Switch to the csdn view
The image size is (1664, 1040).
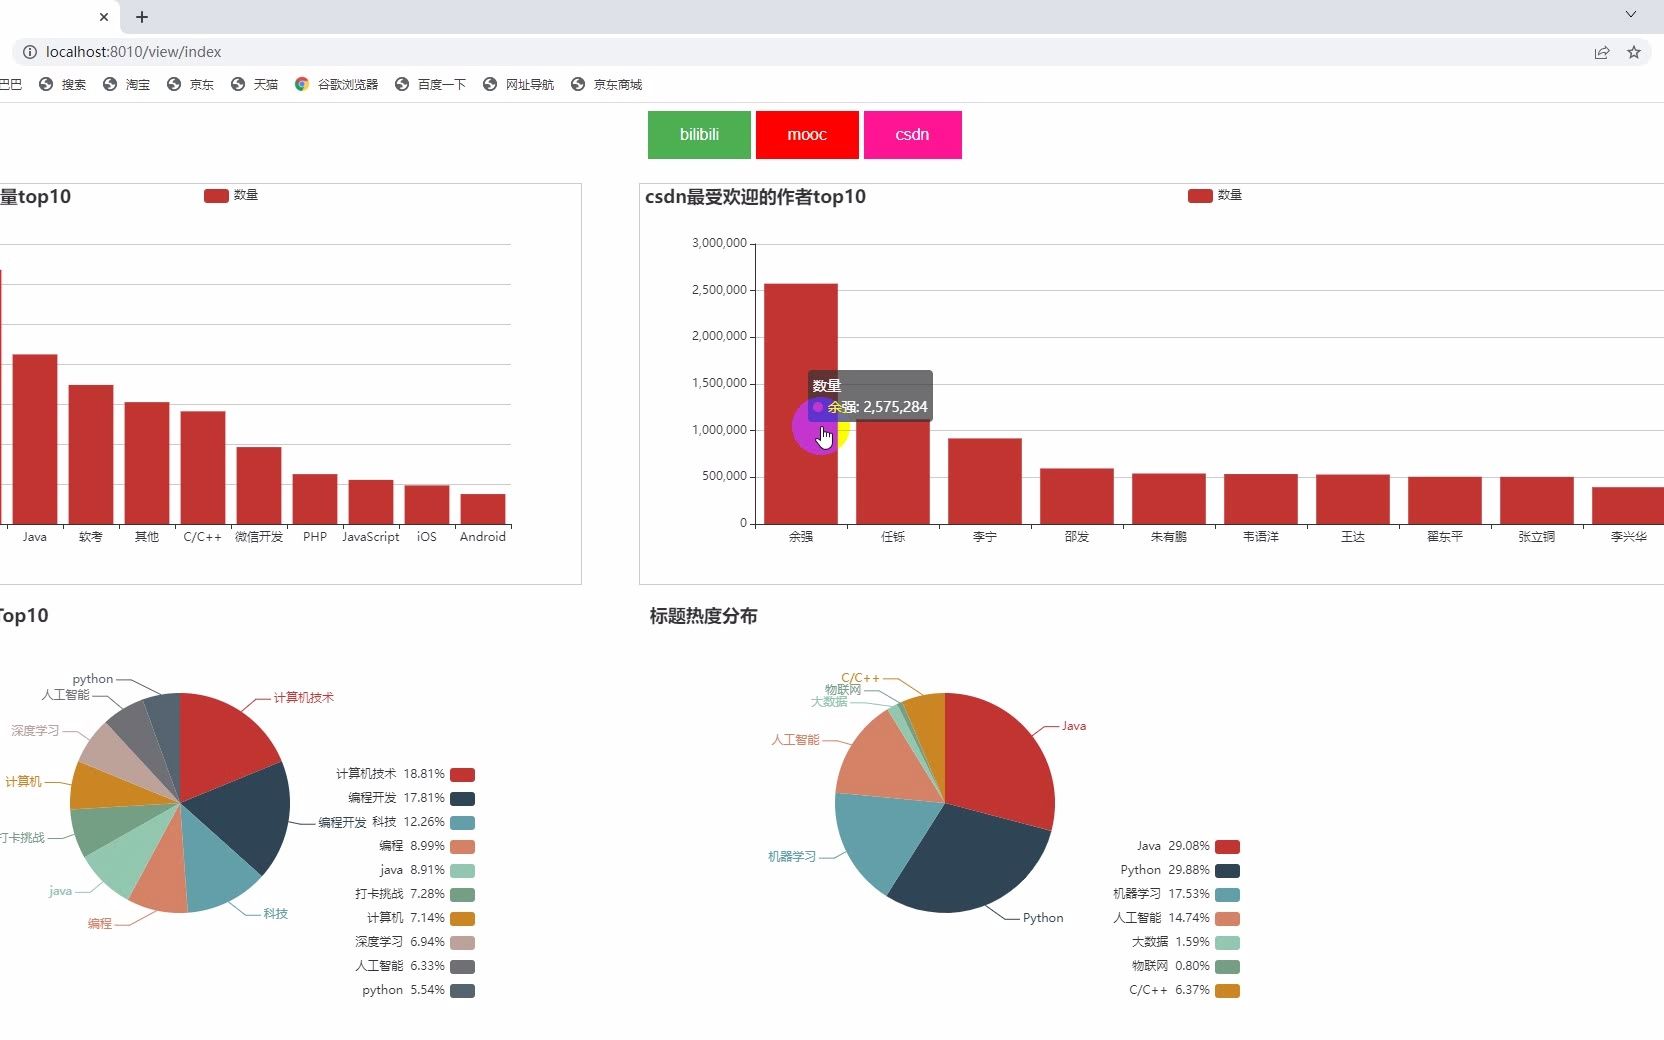(912, 135)
